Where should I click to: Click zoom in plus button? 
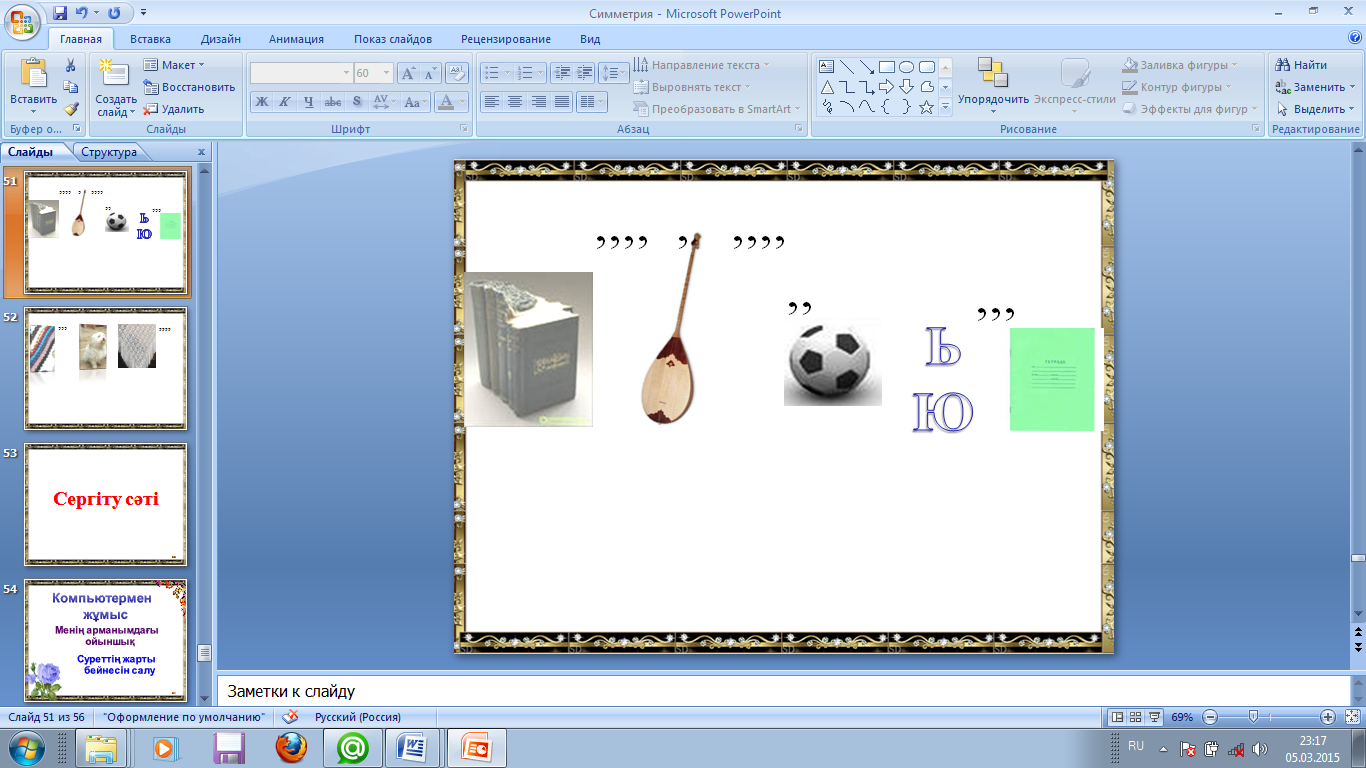(1328, 717)
